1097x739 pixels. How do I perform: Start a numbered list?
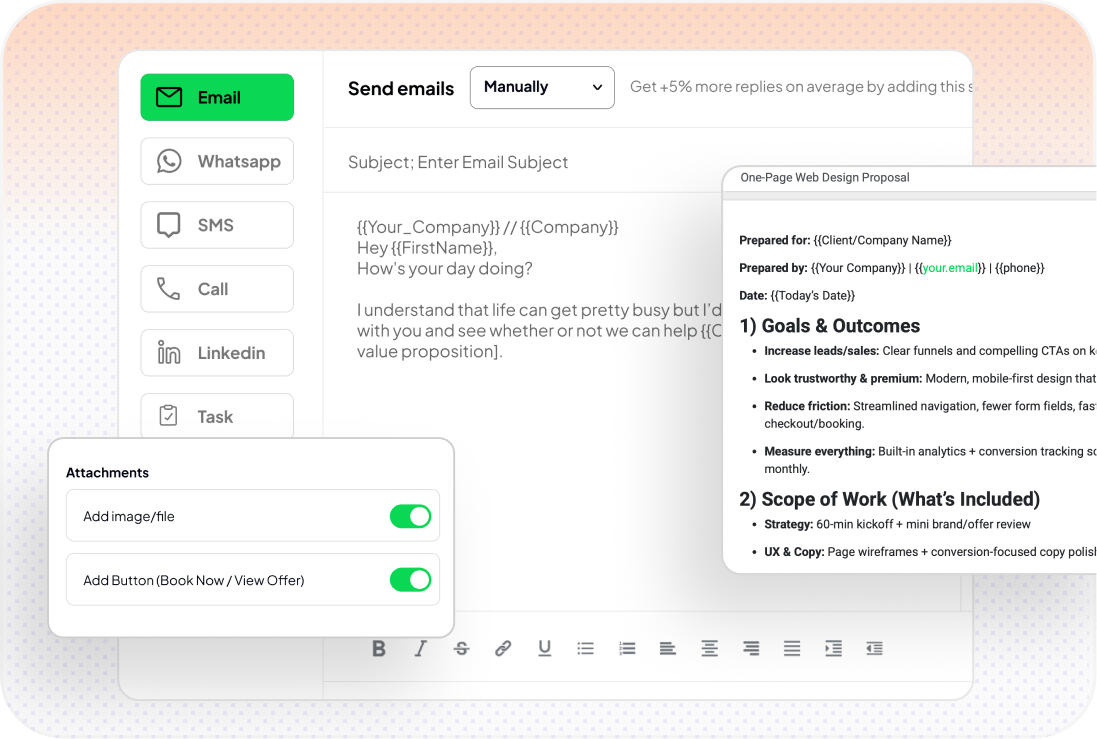click(627, 648)
